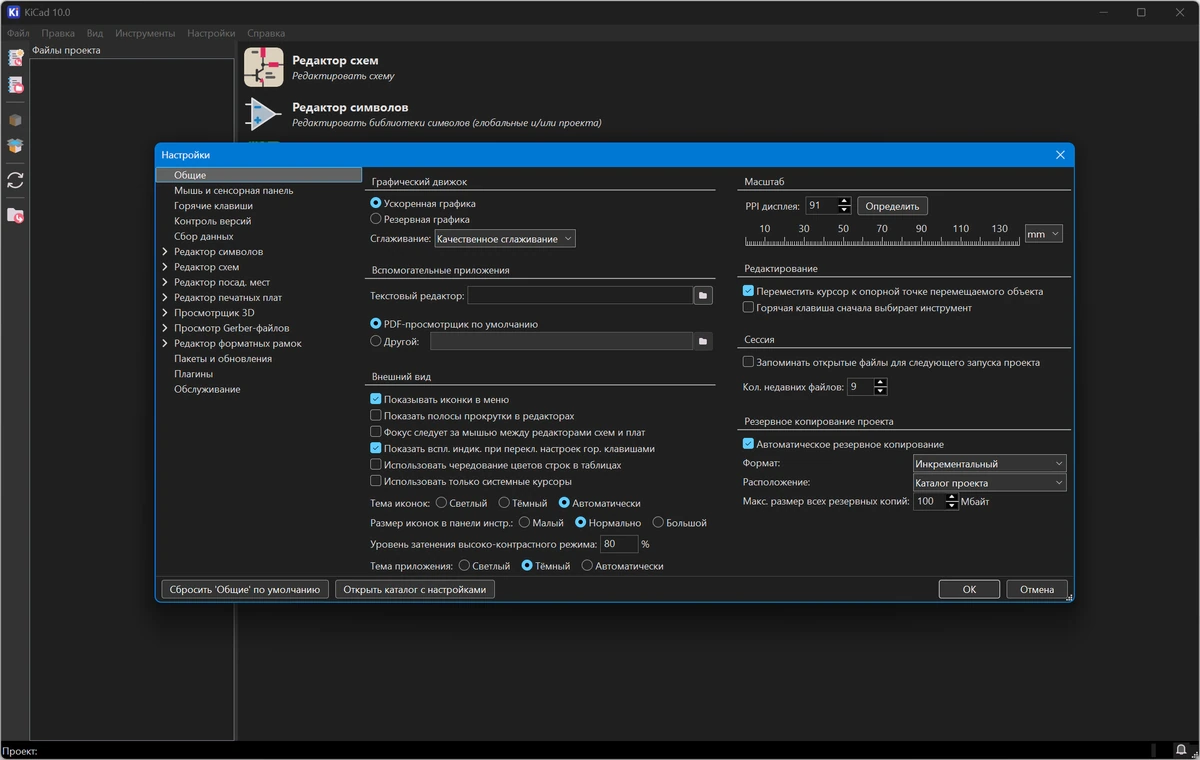Toggle Показать вспл. индик. при перекл. checkbox

coord(376,449)
